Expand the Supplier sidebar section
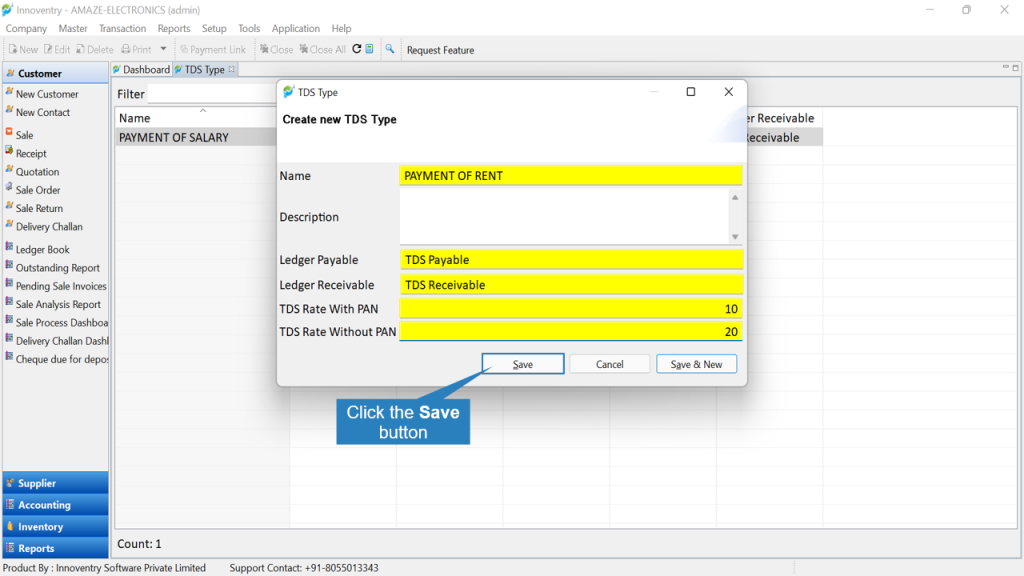1024x576 pixels. click(56, 483)
